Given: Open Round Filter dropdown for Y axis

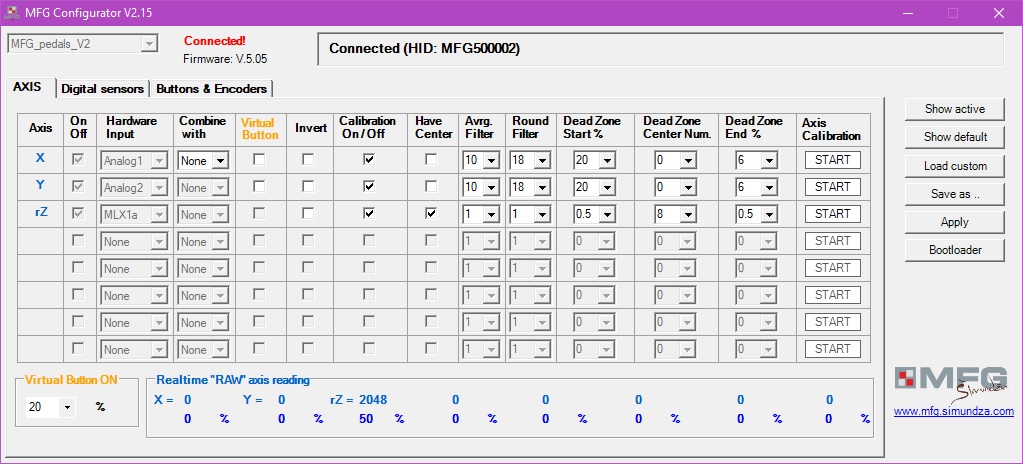Looking at the screenshot, I should (530, 187).
